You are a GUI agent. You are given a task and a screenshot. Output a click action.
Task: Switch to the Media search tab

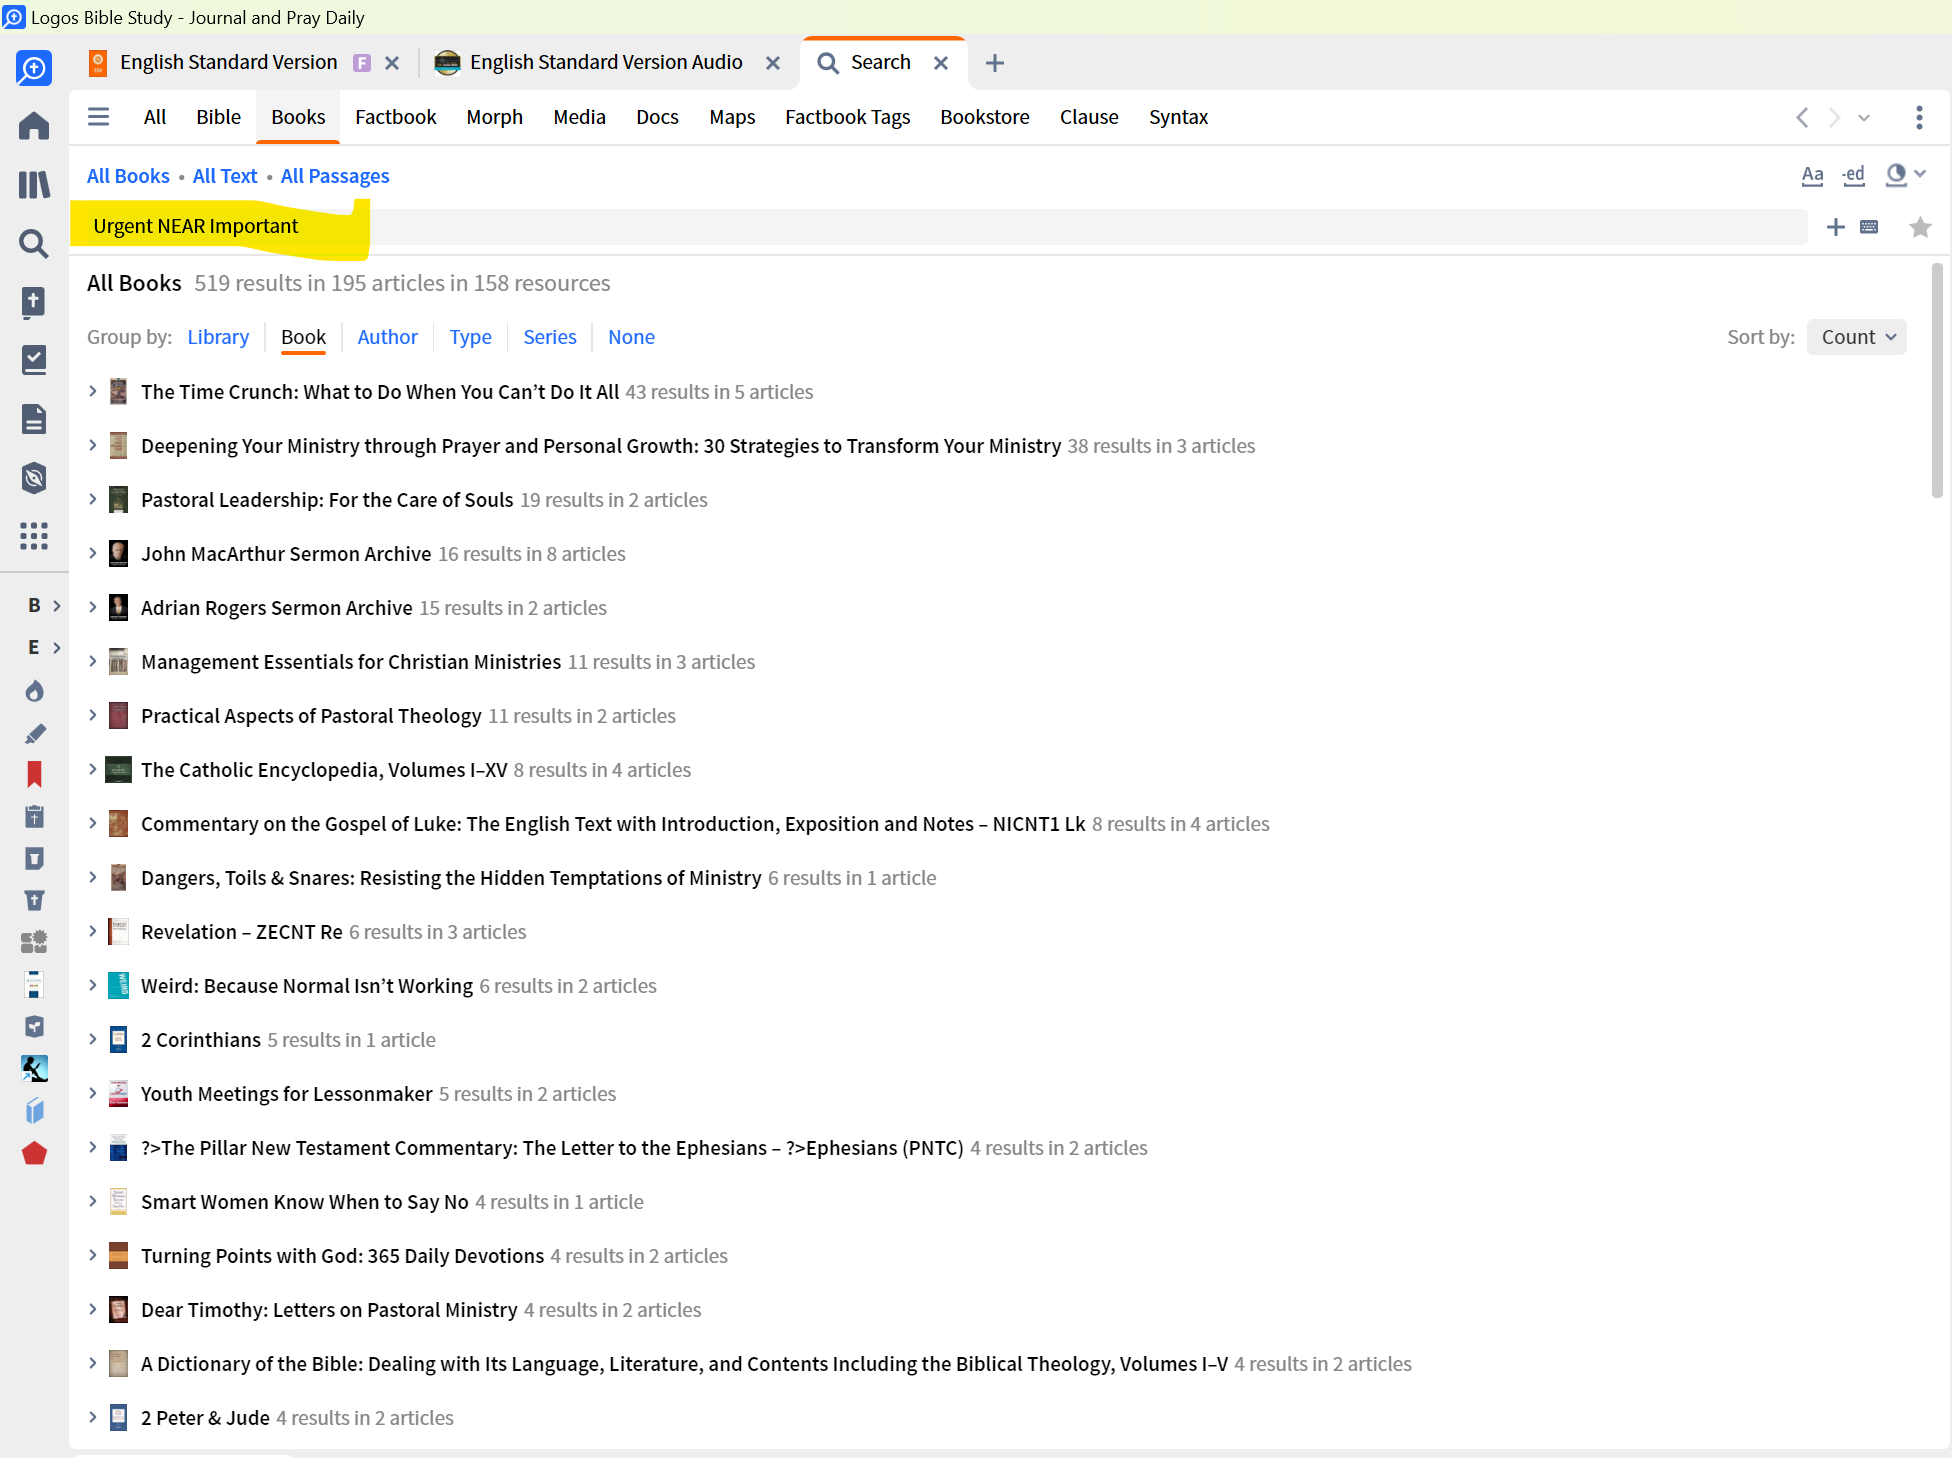point(579,117)
